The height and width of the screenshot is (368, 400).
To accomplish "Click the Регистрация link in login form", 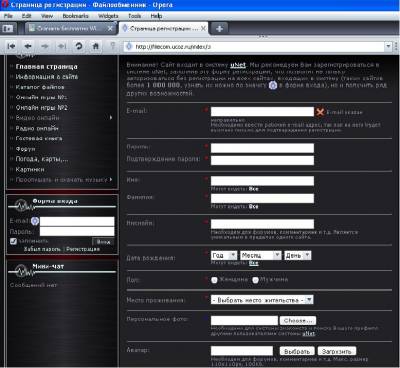I will [83, 249].
